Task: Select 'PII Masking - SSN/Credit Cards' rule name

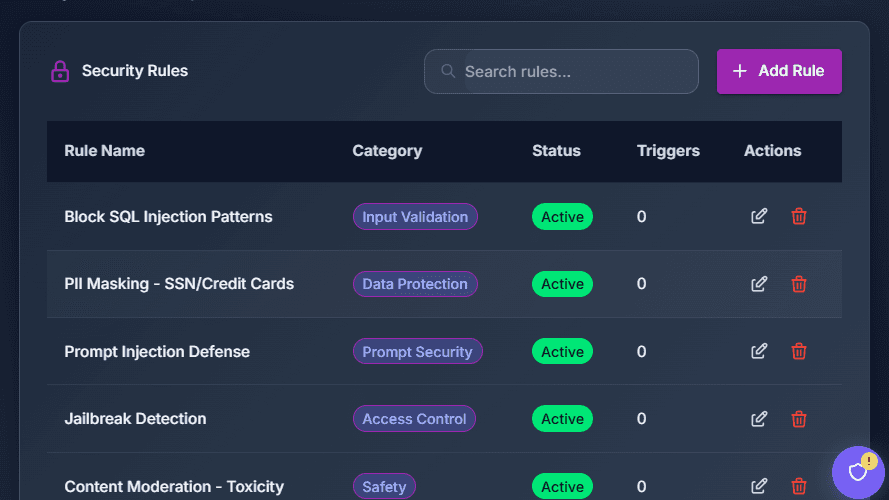Action: coord(179,283)
